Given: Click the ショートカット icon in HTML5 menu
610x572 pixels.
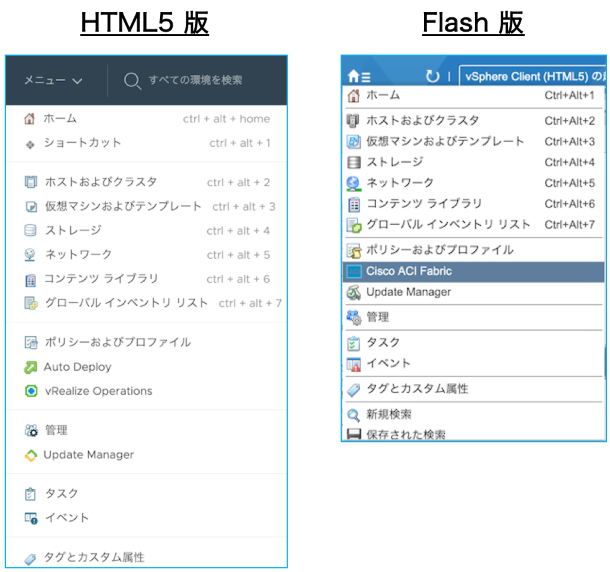Looking at the screenshot, I should pos(30,145).
